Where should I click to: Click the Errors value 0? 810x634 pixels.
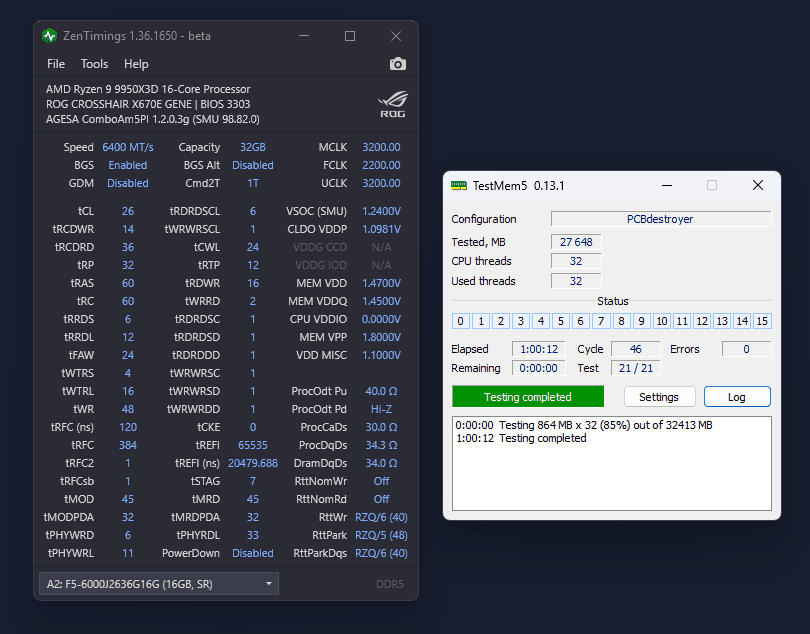click(746, 349)
